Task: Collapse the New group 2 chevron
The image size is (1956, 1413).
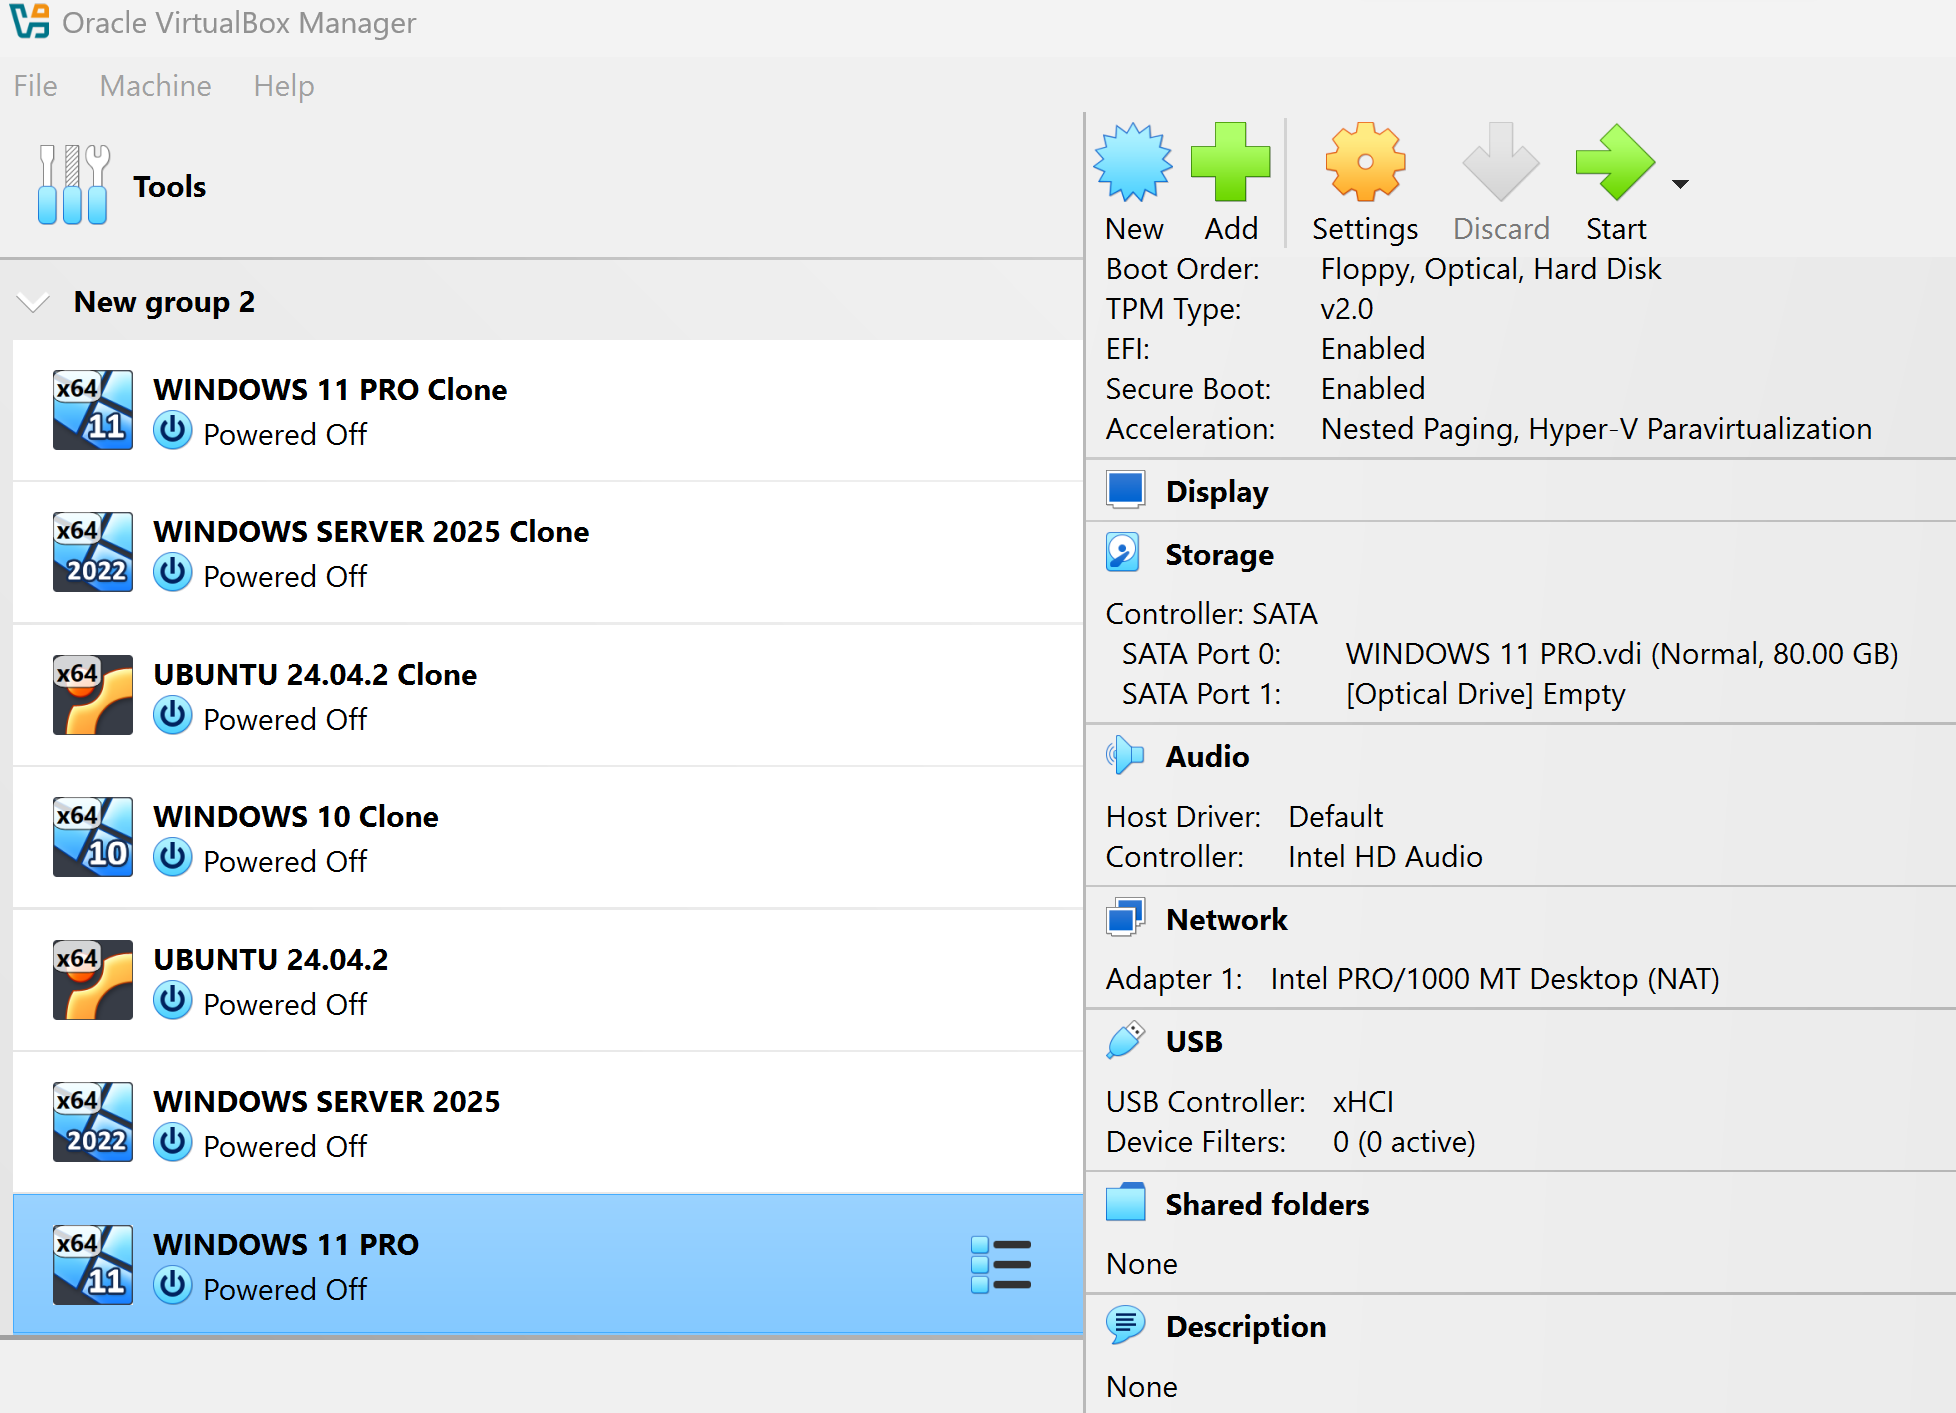Action: click(34, 302)
